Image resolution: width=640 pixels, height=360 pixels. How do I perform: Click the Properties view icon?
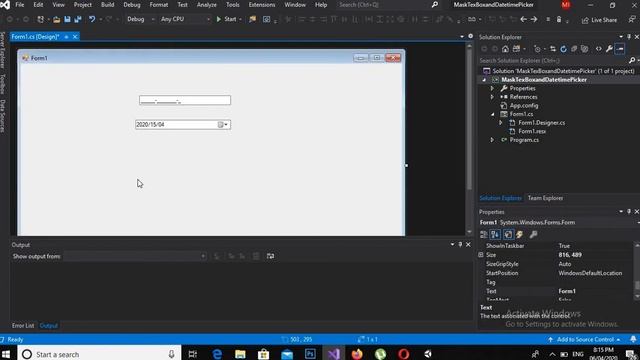coord(508,234)
